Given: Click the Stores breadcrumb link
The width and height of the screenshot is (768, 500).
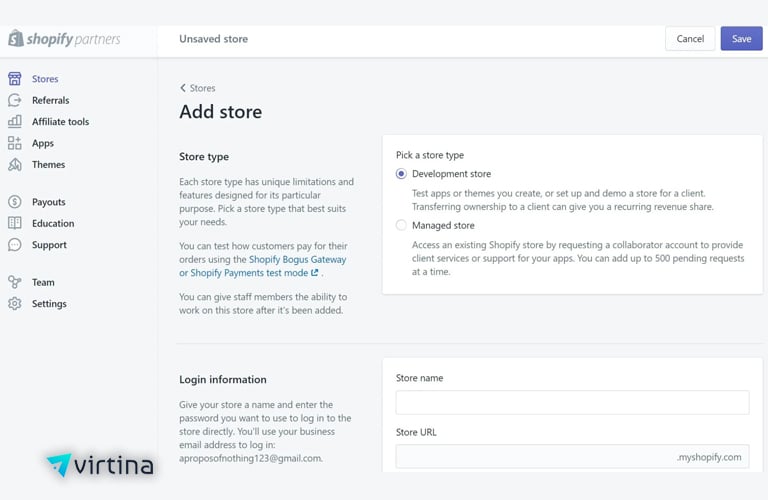Looking at the screenshot, I should 202,88.
